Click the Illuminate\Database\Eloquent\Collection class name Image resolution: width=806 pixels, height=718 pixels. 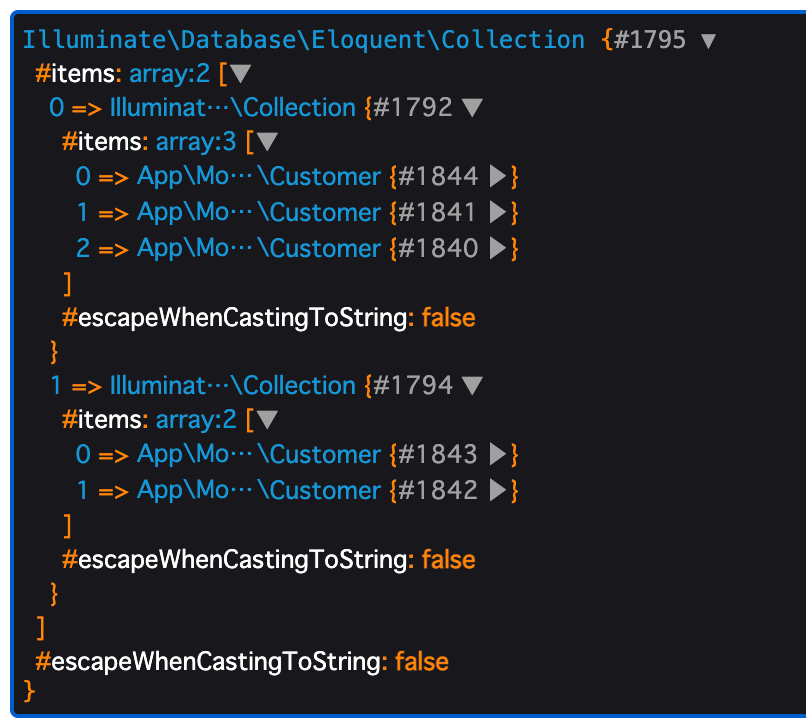tap(304, 40)
